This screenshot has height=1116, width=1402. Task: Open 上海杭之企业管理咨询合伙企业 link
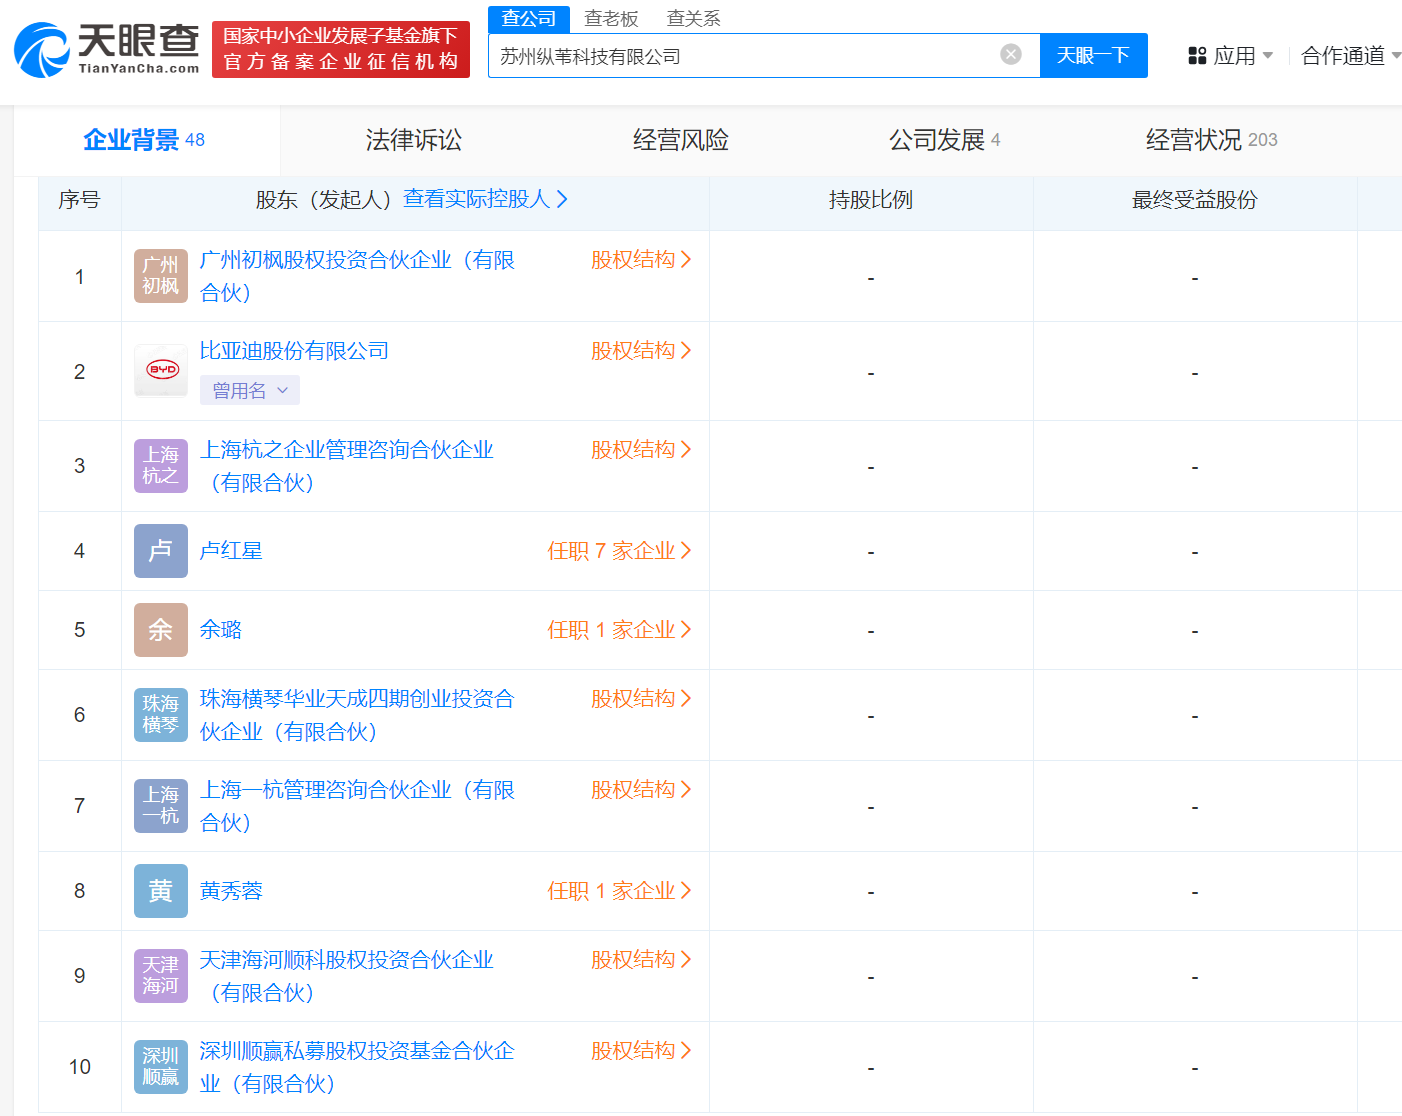pyautogui.click(x=347, y=466)
